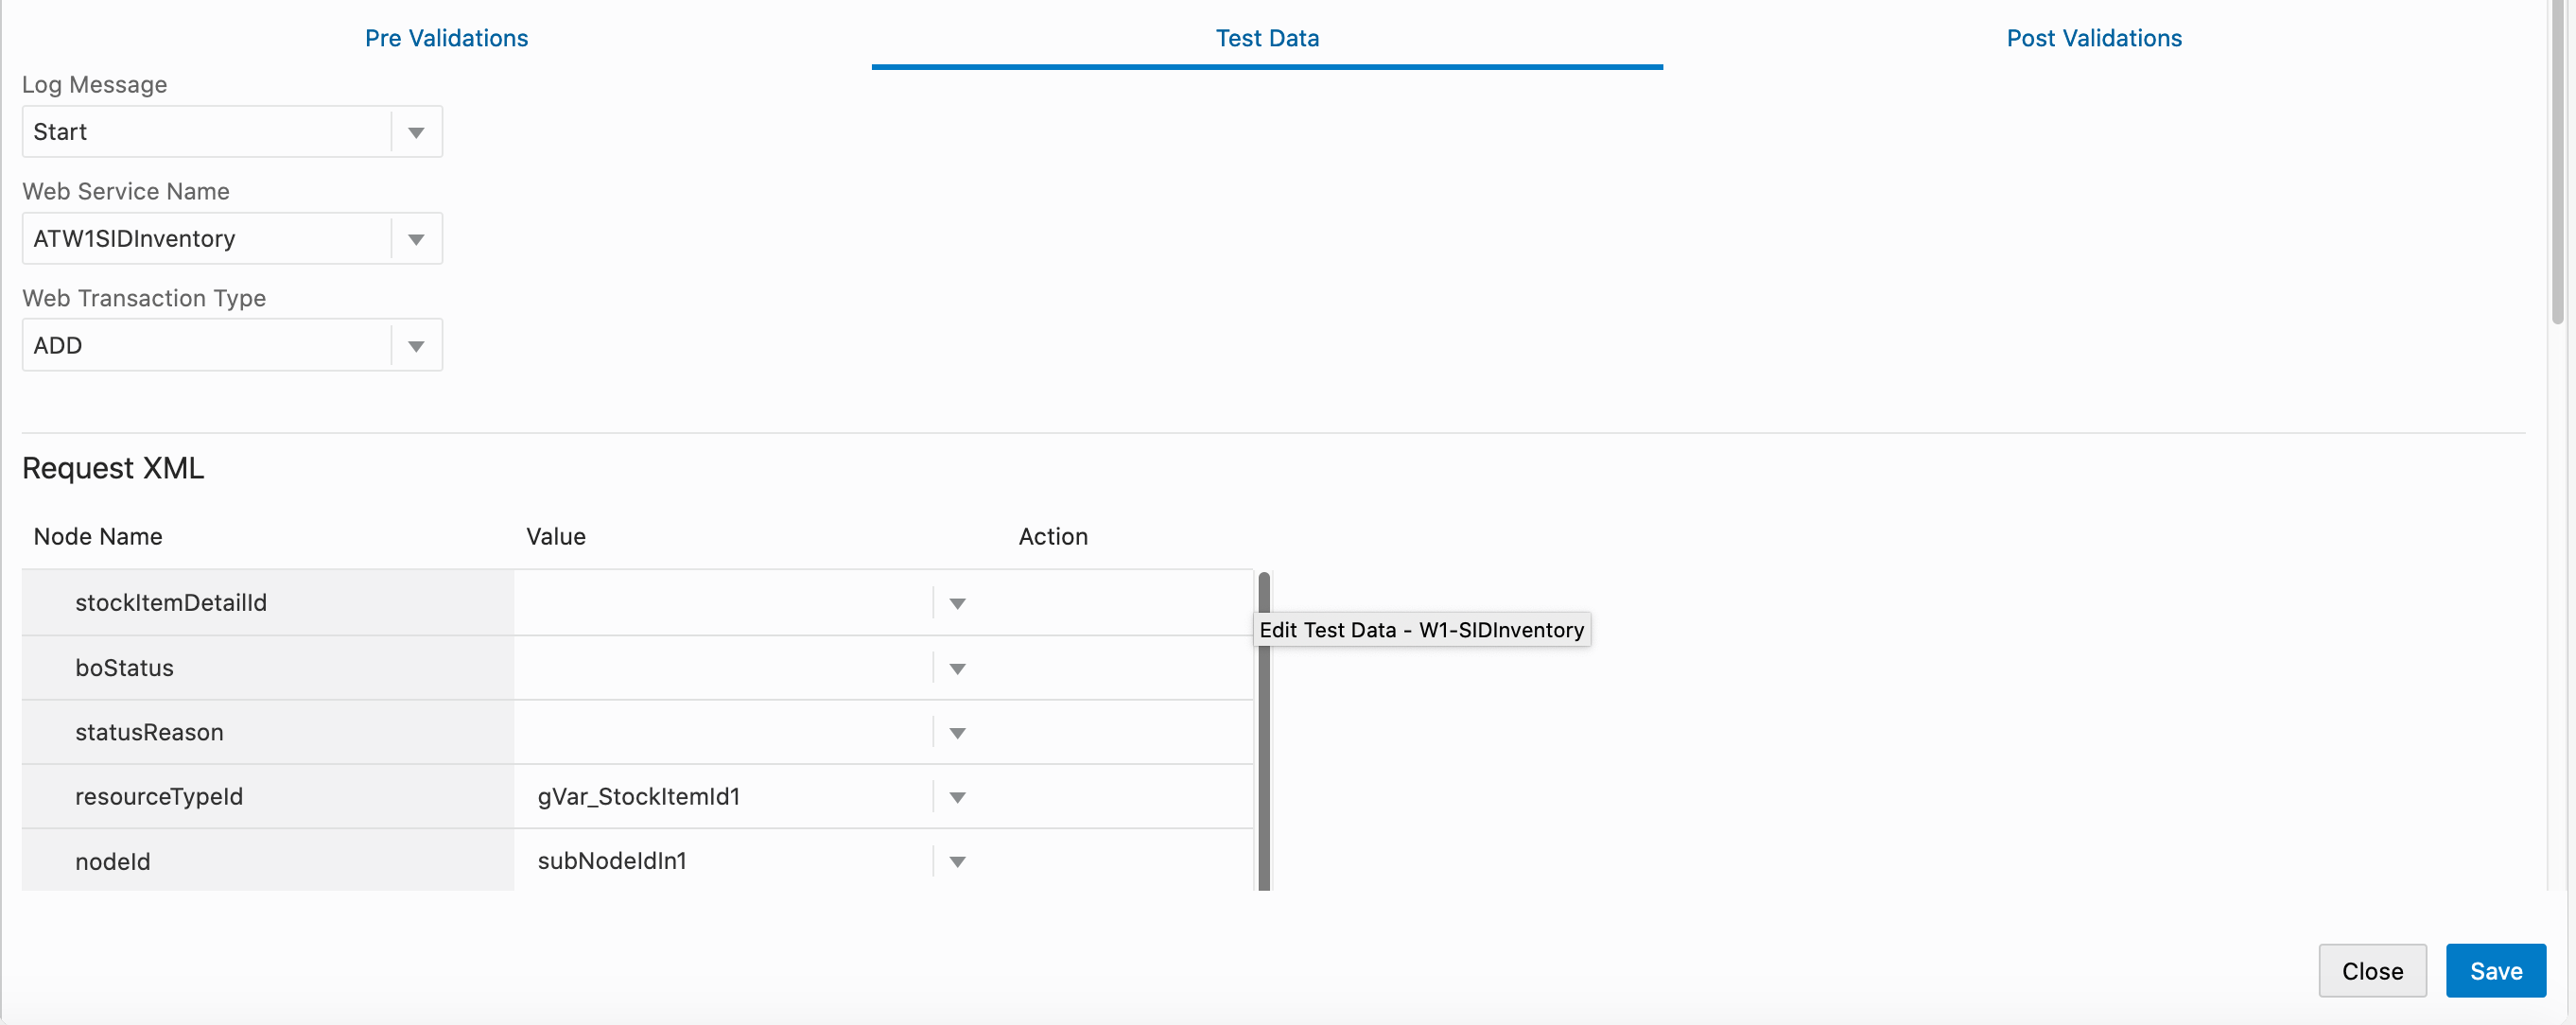Open the Log Message dropdown

click(x=416, y=131)
